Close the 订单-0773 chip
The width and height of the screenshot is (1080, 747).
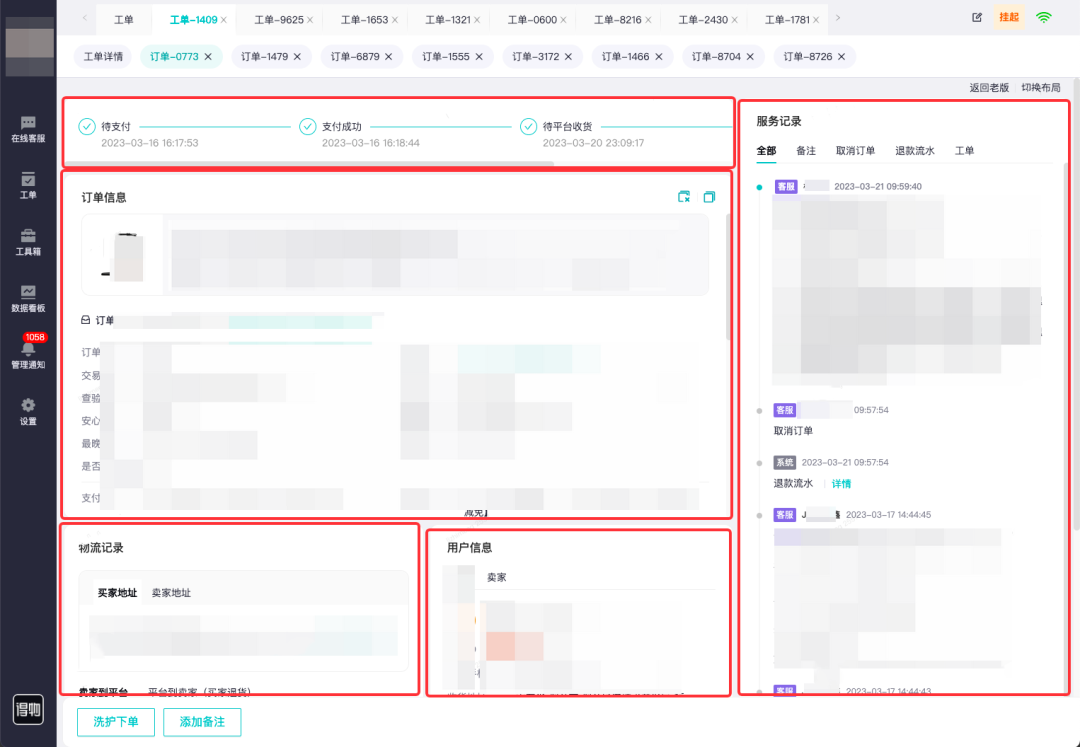click(208, 56)
